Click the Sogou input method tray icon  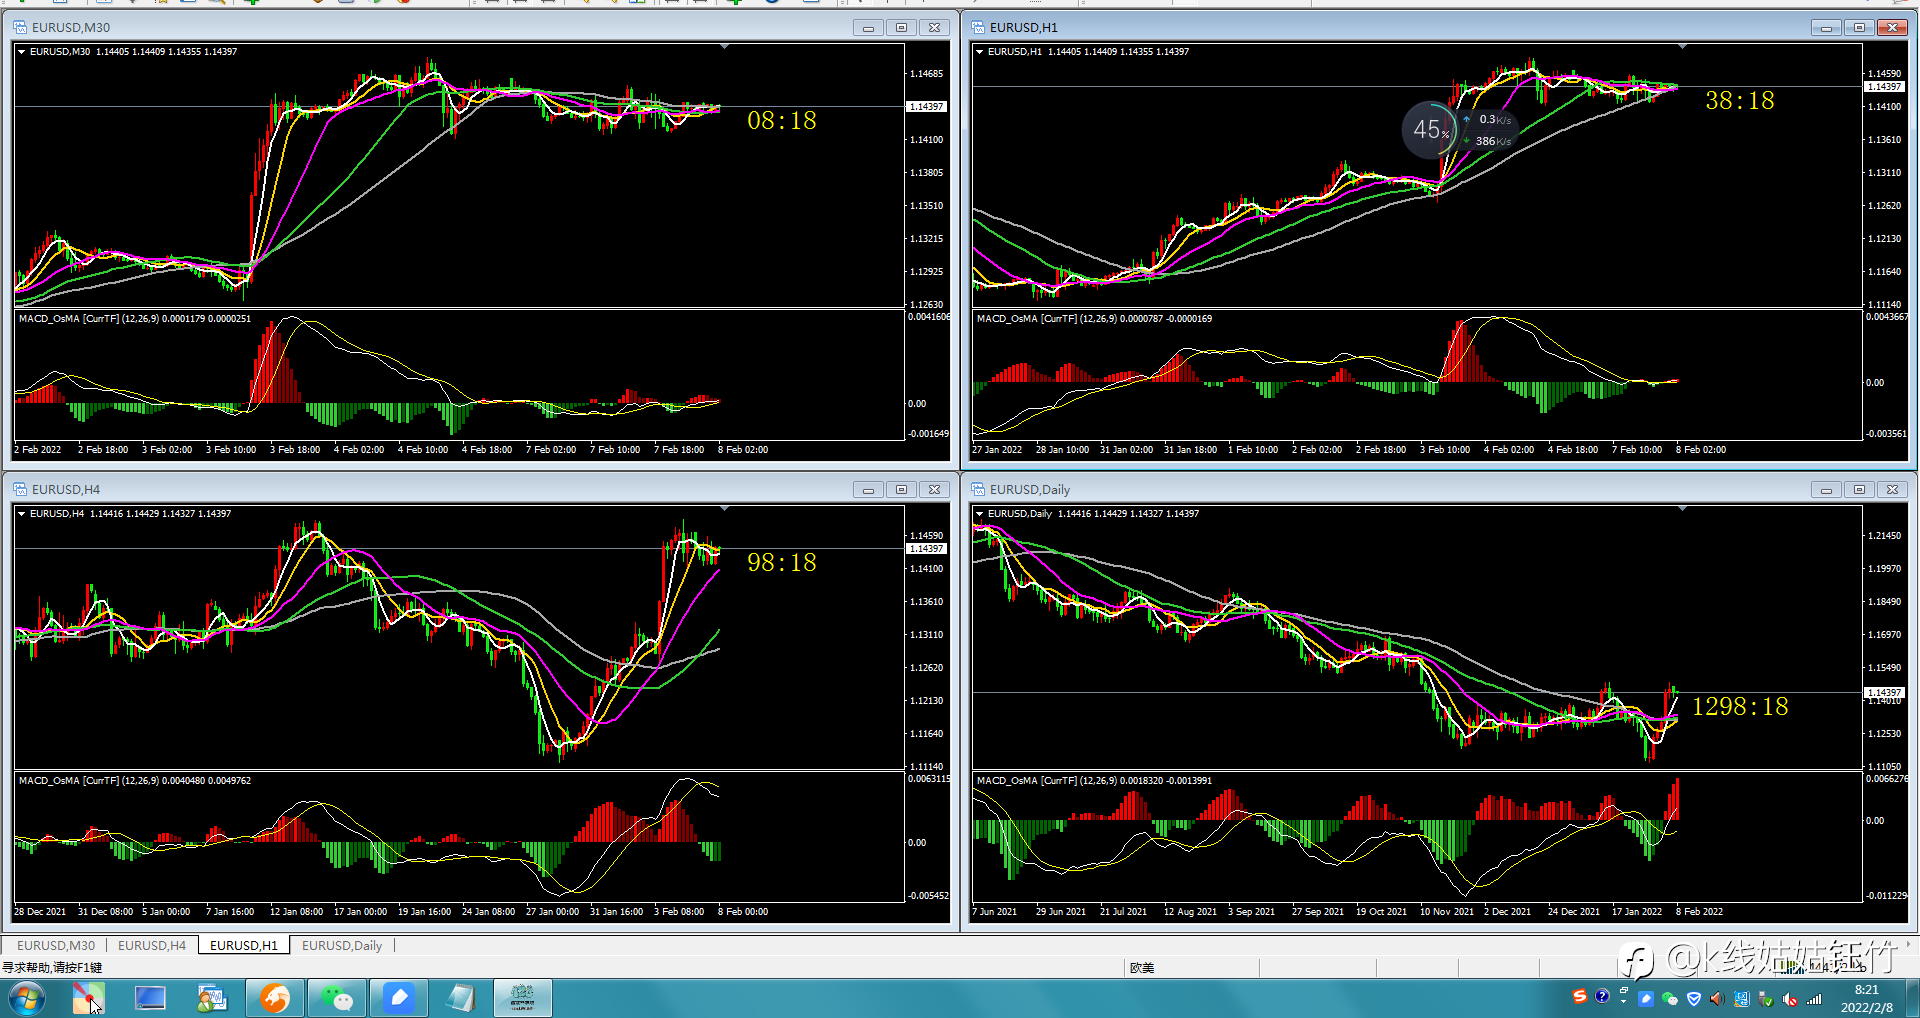(x=1580, y=997)
